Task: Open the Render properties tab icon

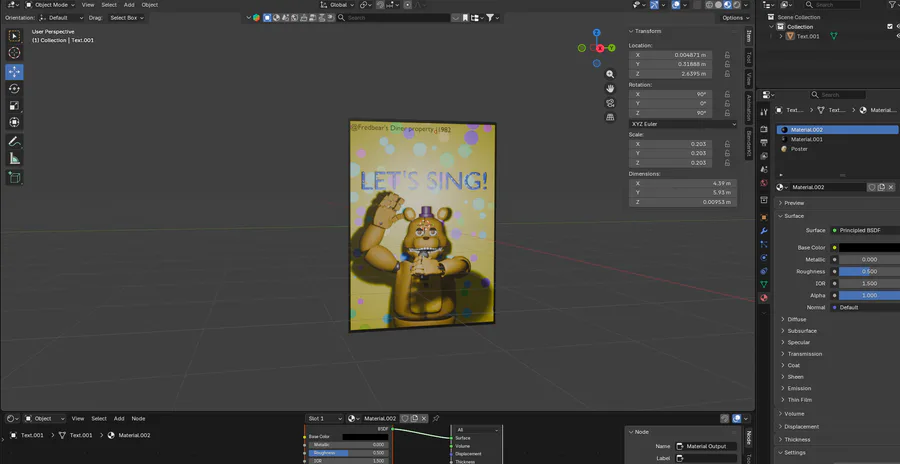Action: 764,129
